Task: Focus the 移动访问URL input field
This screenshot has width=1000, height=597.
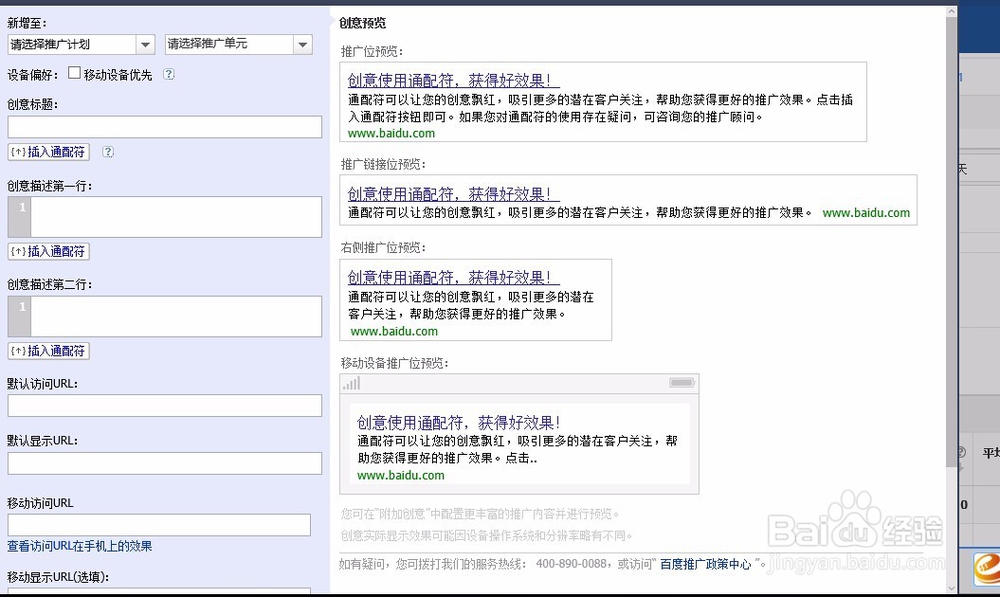Action: click(x=159, y=525)
